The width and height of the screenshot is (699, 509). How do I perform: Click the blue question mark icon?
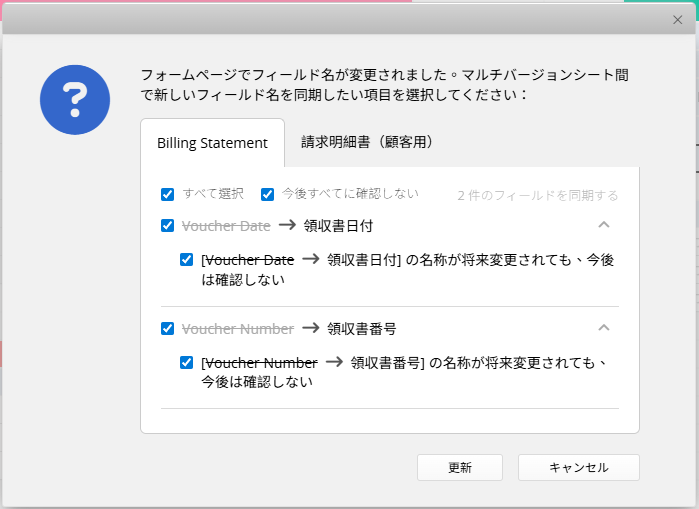point(75,100)
